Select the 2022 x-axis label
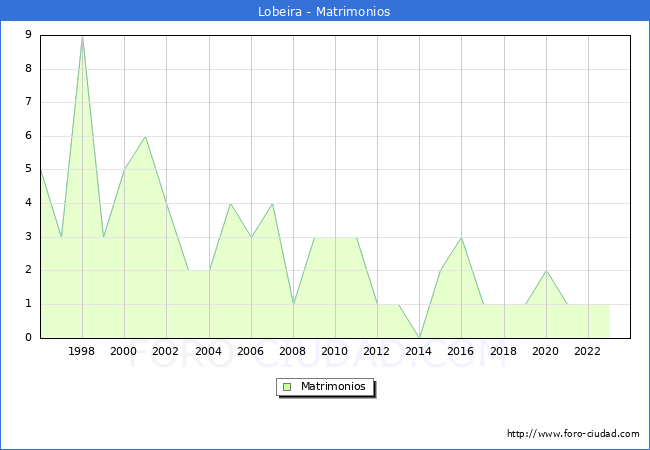 coord(587,352)
